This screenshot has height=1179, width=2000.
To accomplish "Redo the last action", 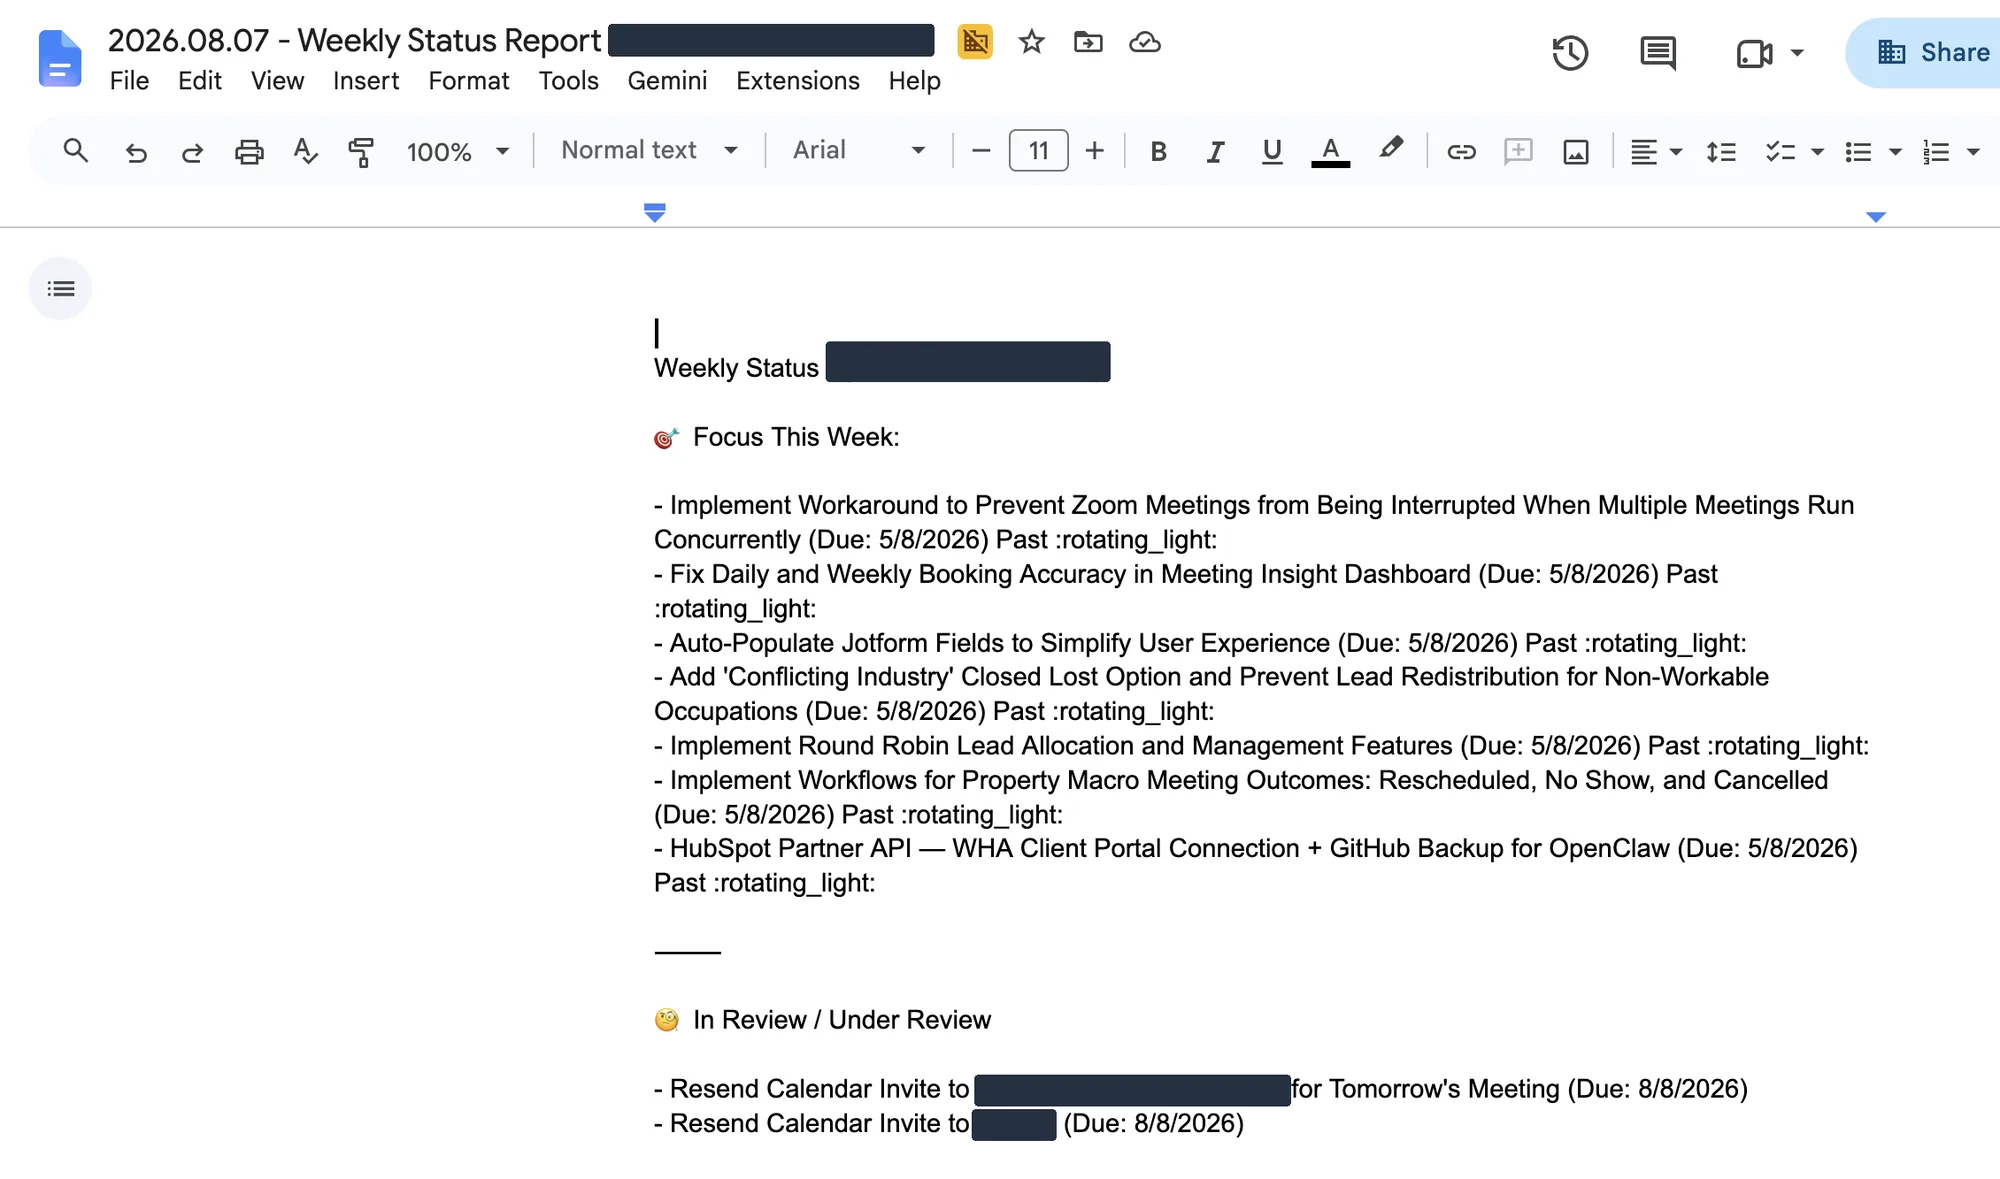I will point(192,151).
